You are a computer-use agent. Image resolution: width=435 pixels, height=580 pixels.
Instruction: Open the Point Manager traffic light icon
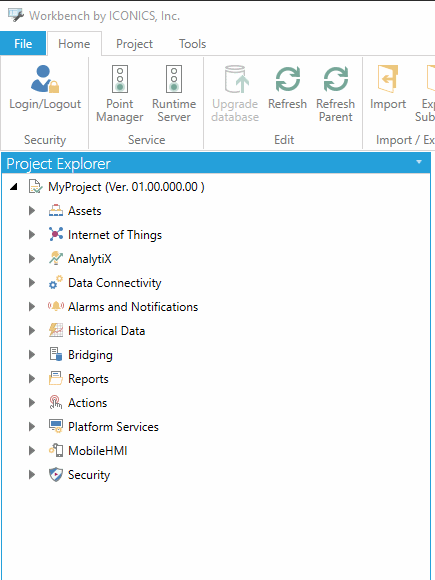120,79
